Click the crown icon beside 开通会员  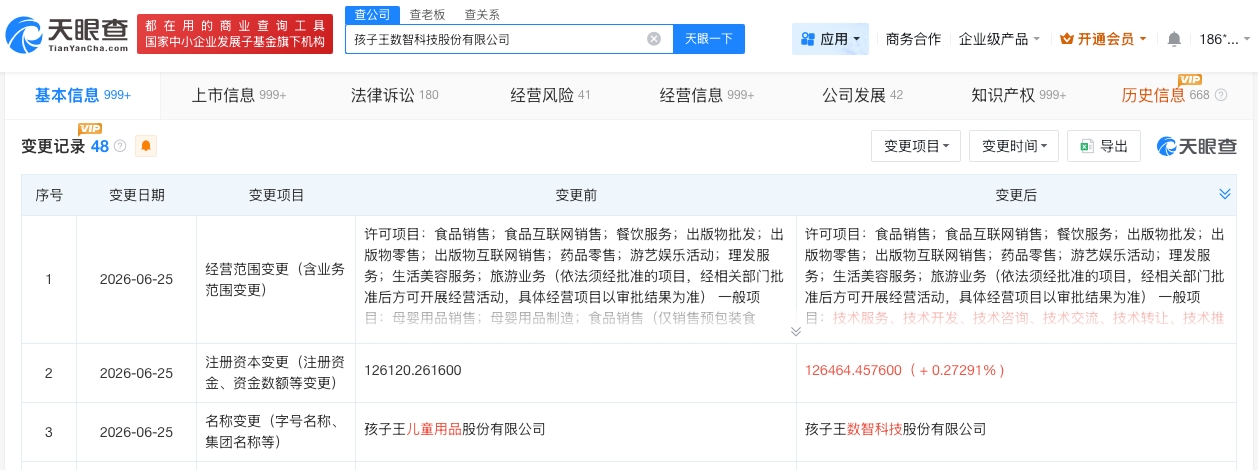1066,39
